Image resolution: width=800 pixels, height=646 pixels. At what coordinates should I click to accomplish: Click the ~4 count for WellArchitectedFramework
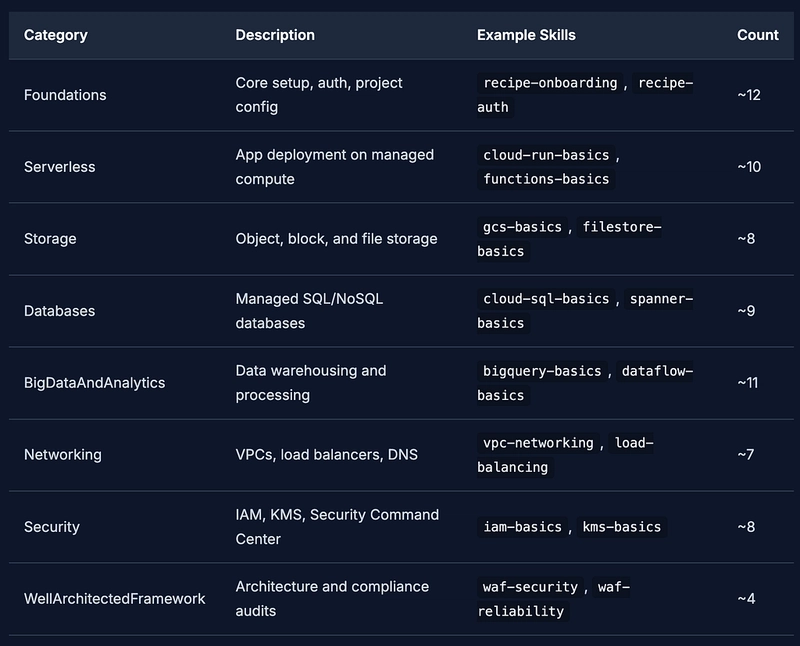coord(746,599)
